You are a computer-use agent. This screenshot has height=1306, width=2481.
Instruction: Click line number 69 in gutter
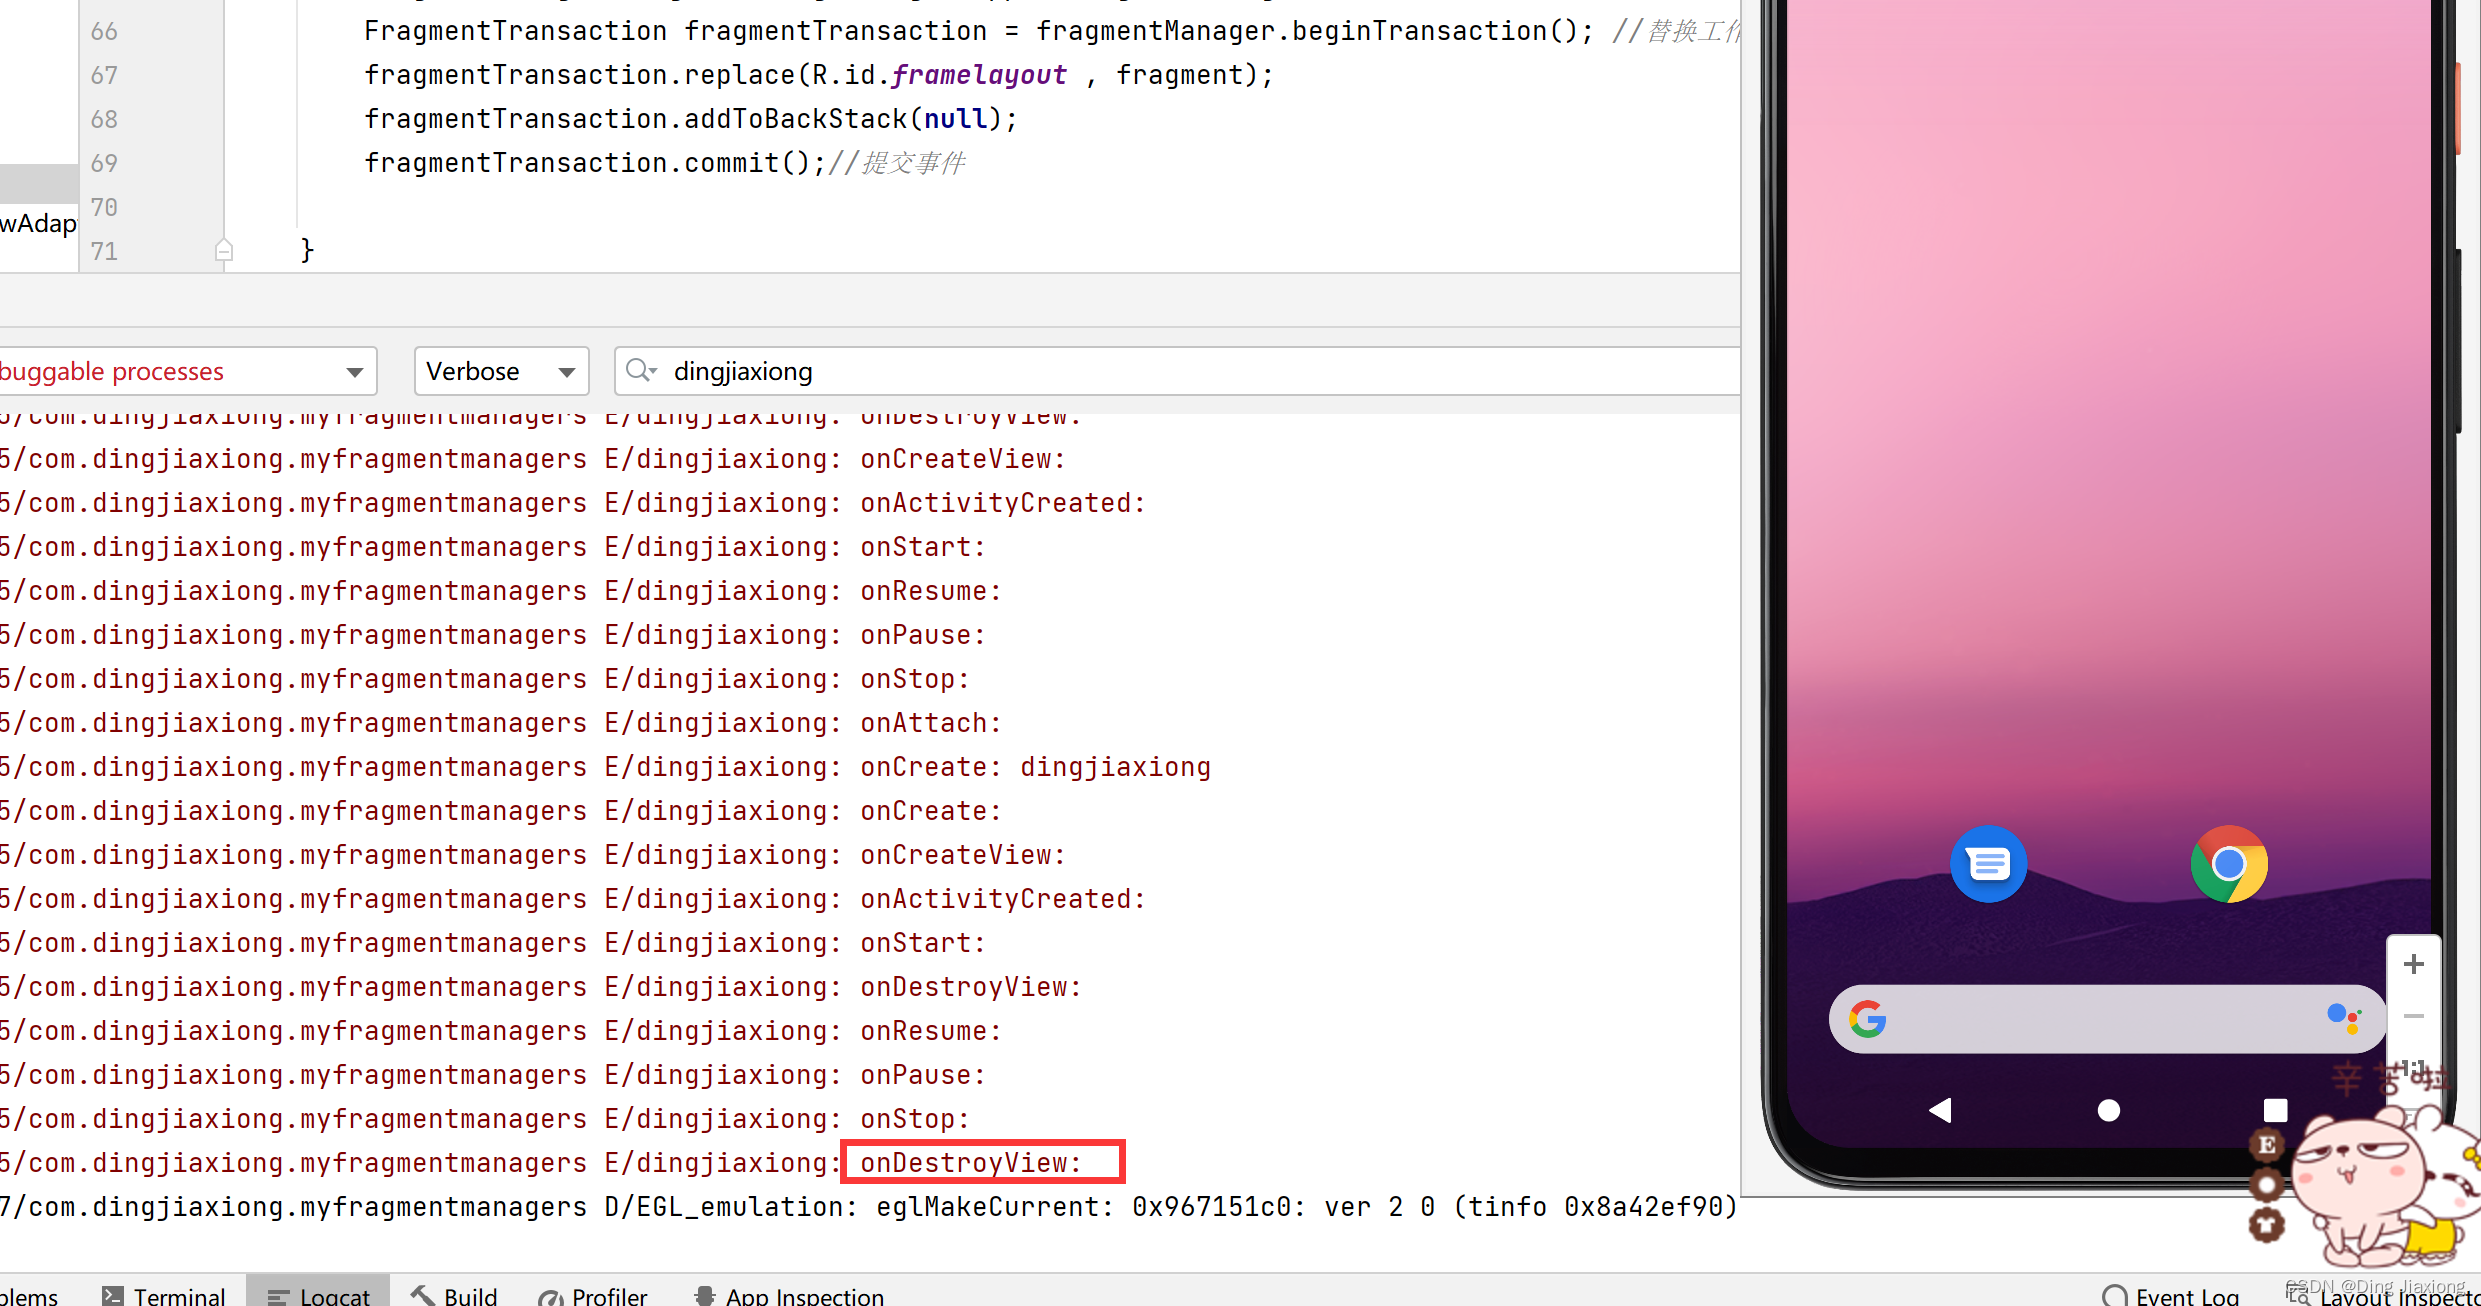pyautogui.click(x=104, y=163)
